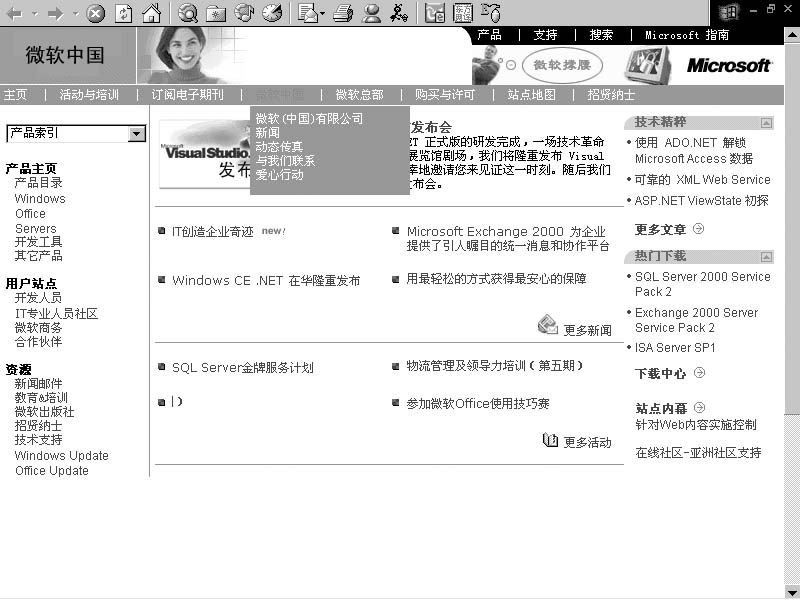Collapse the 热门下载 panel arrow

(766, 257)
